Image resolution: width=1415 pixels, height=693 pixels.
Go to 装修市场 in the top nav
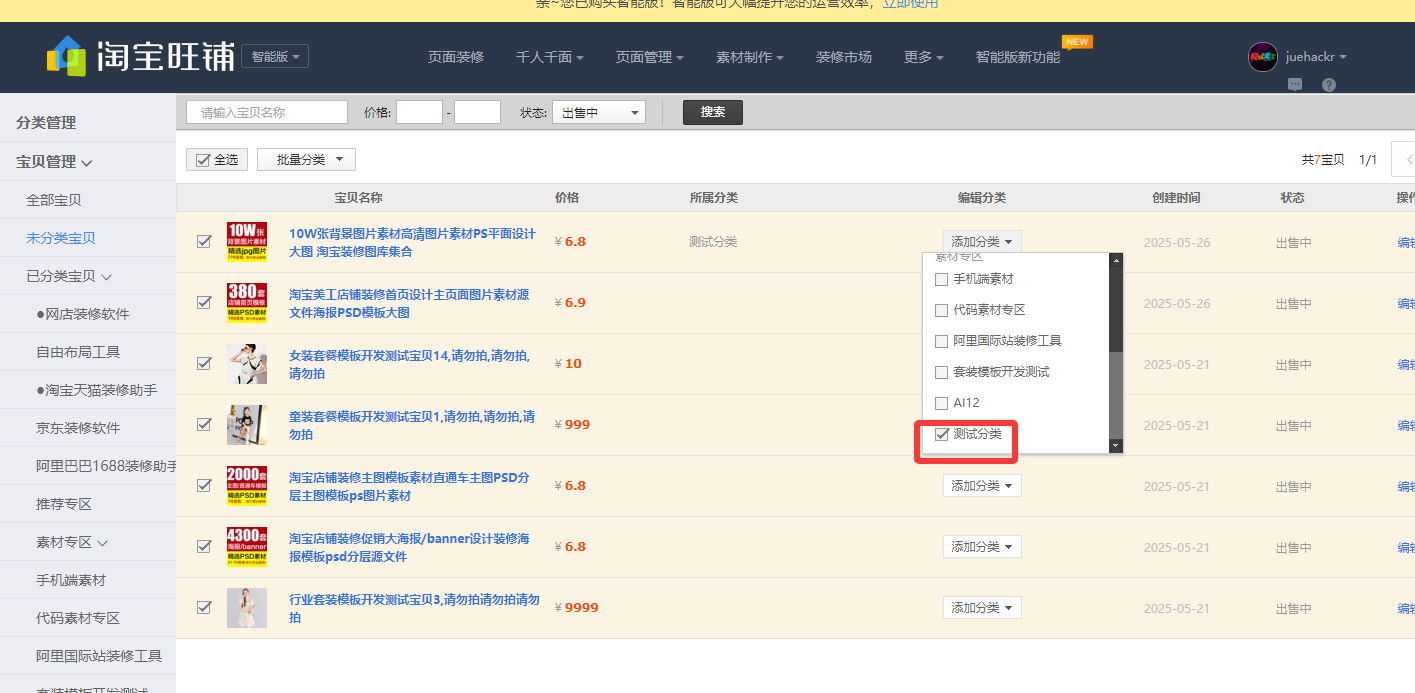pyautogui.click(x=844, y=57)
